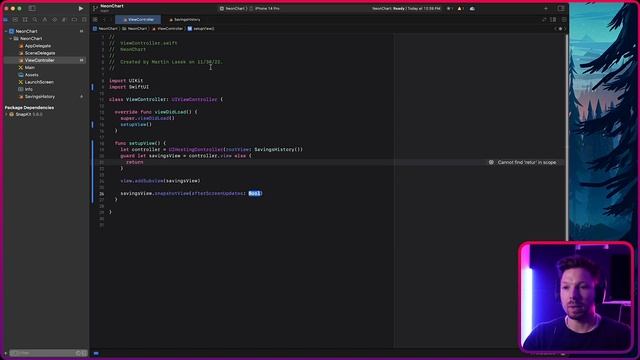Go to the next issue arrow
Screen dimensions: 640x360
tap(565, 29)
